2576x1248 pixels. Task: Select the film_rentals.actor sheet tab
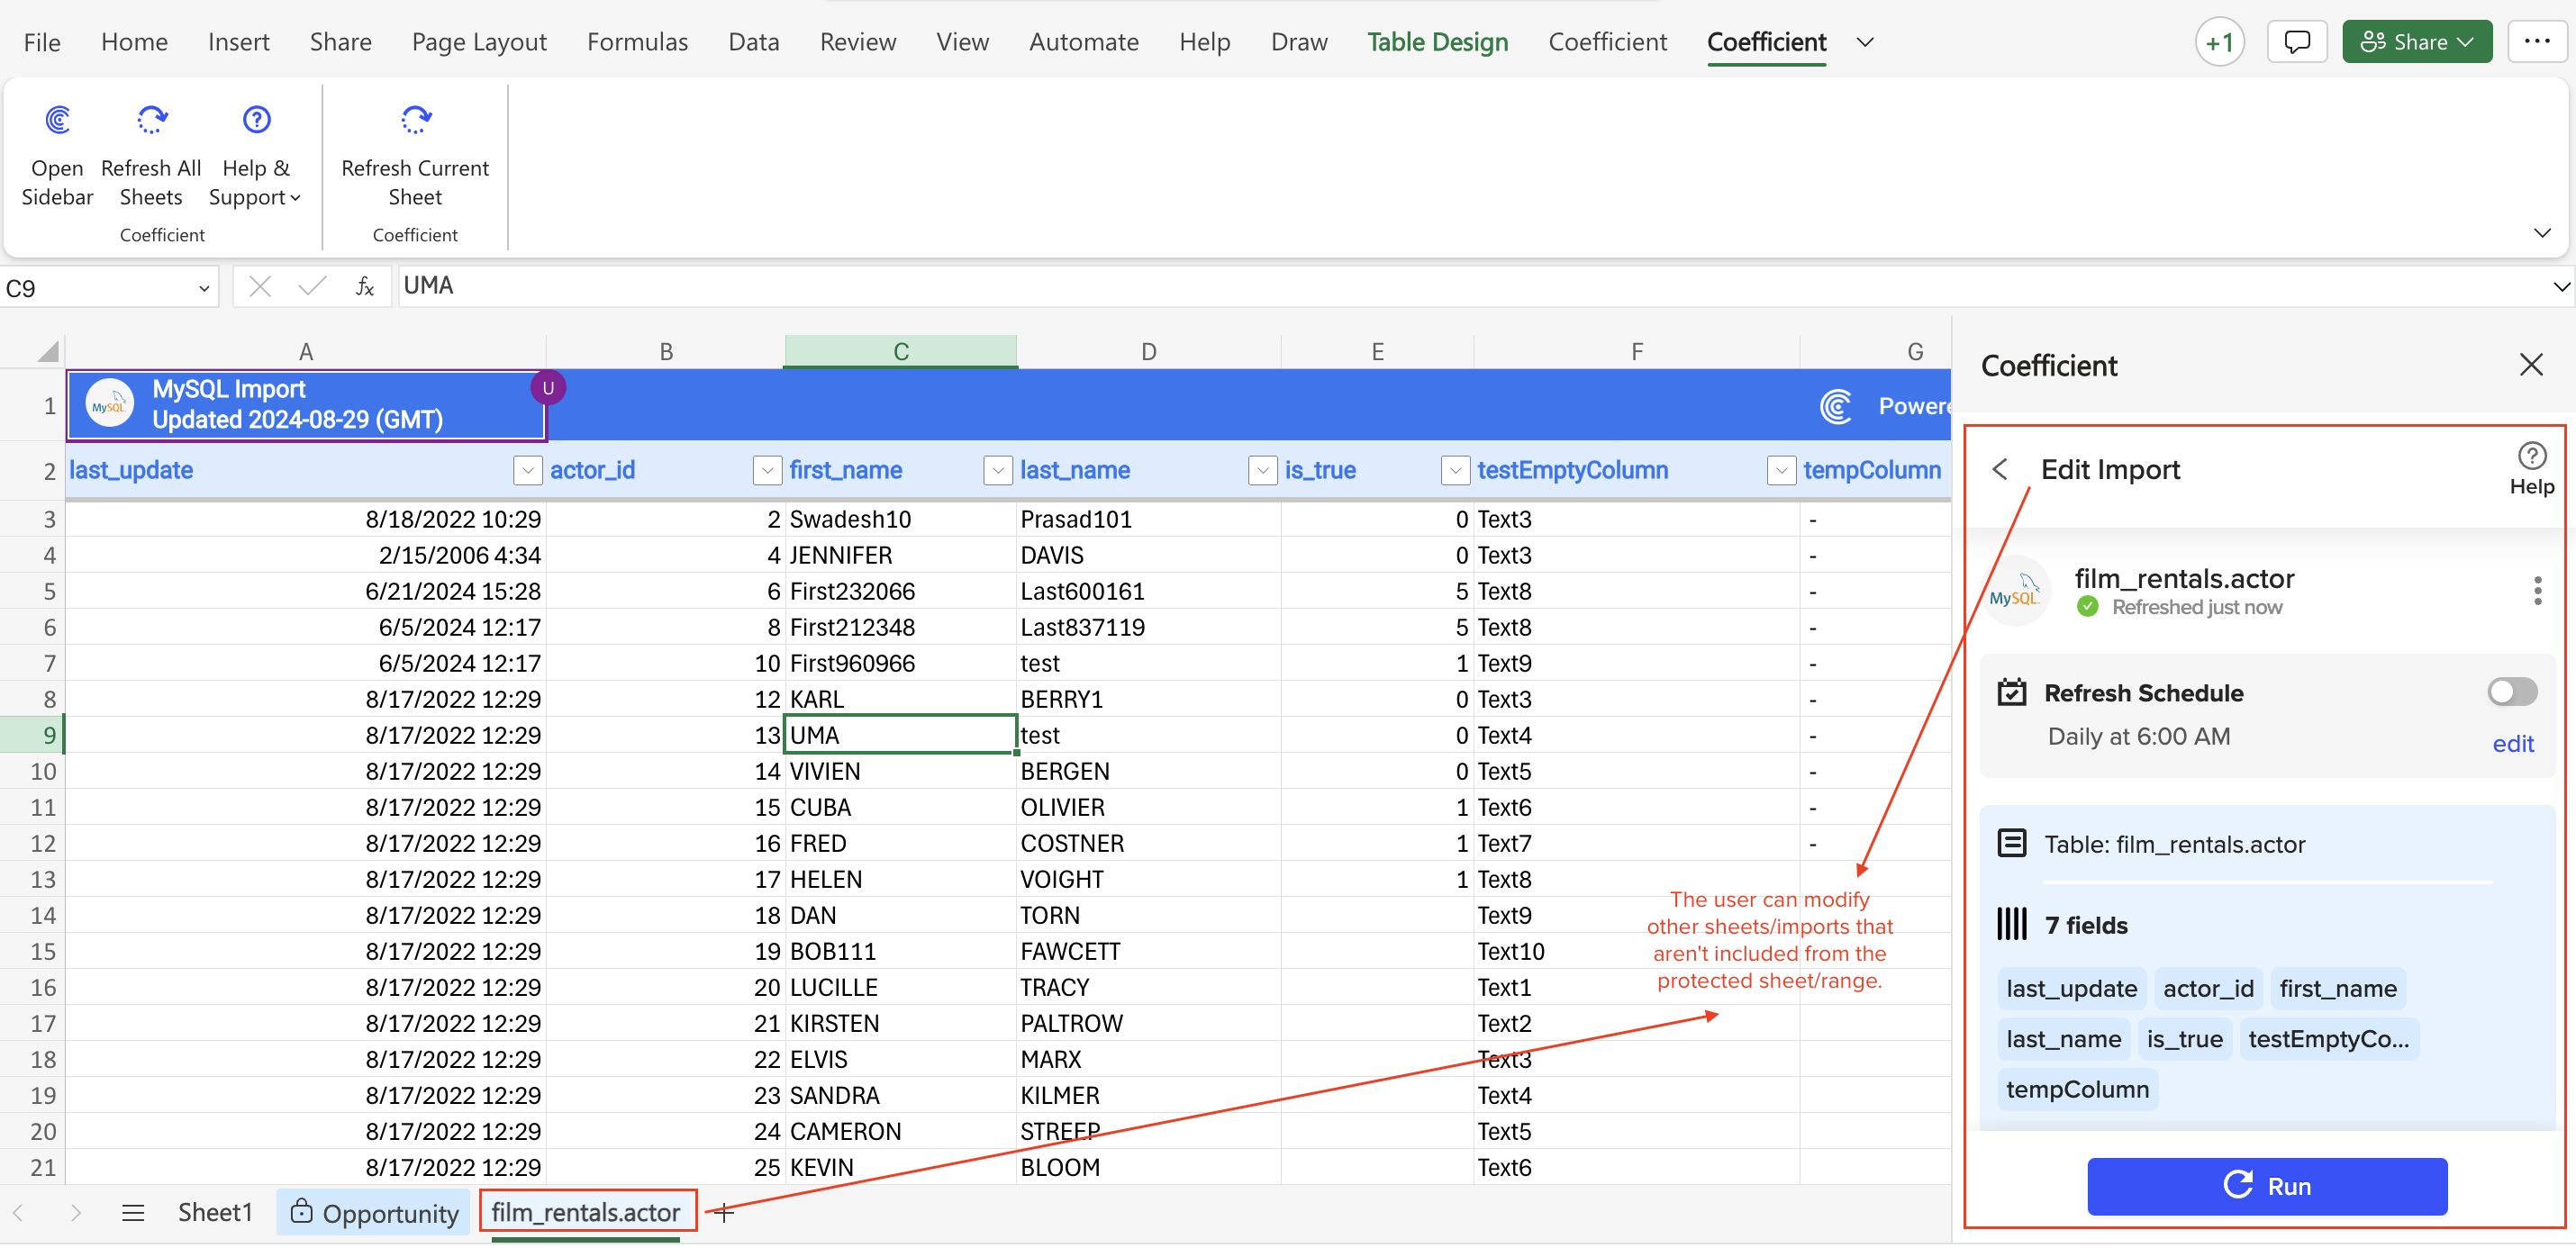(x=586, y=1212)
